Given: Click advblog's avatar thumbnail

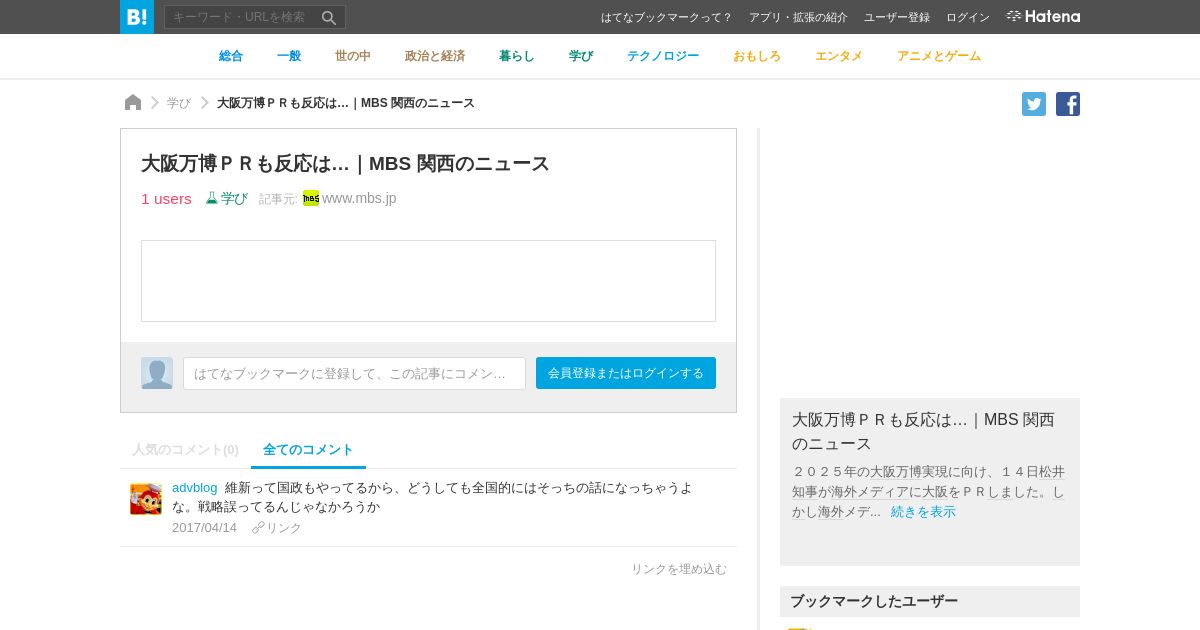Looking at the screenshot, I should click(x=146, y=498).
